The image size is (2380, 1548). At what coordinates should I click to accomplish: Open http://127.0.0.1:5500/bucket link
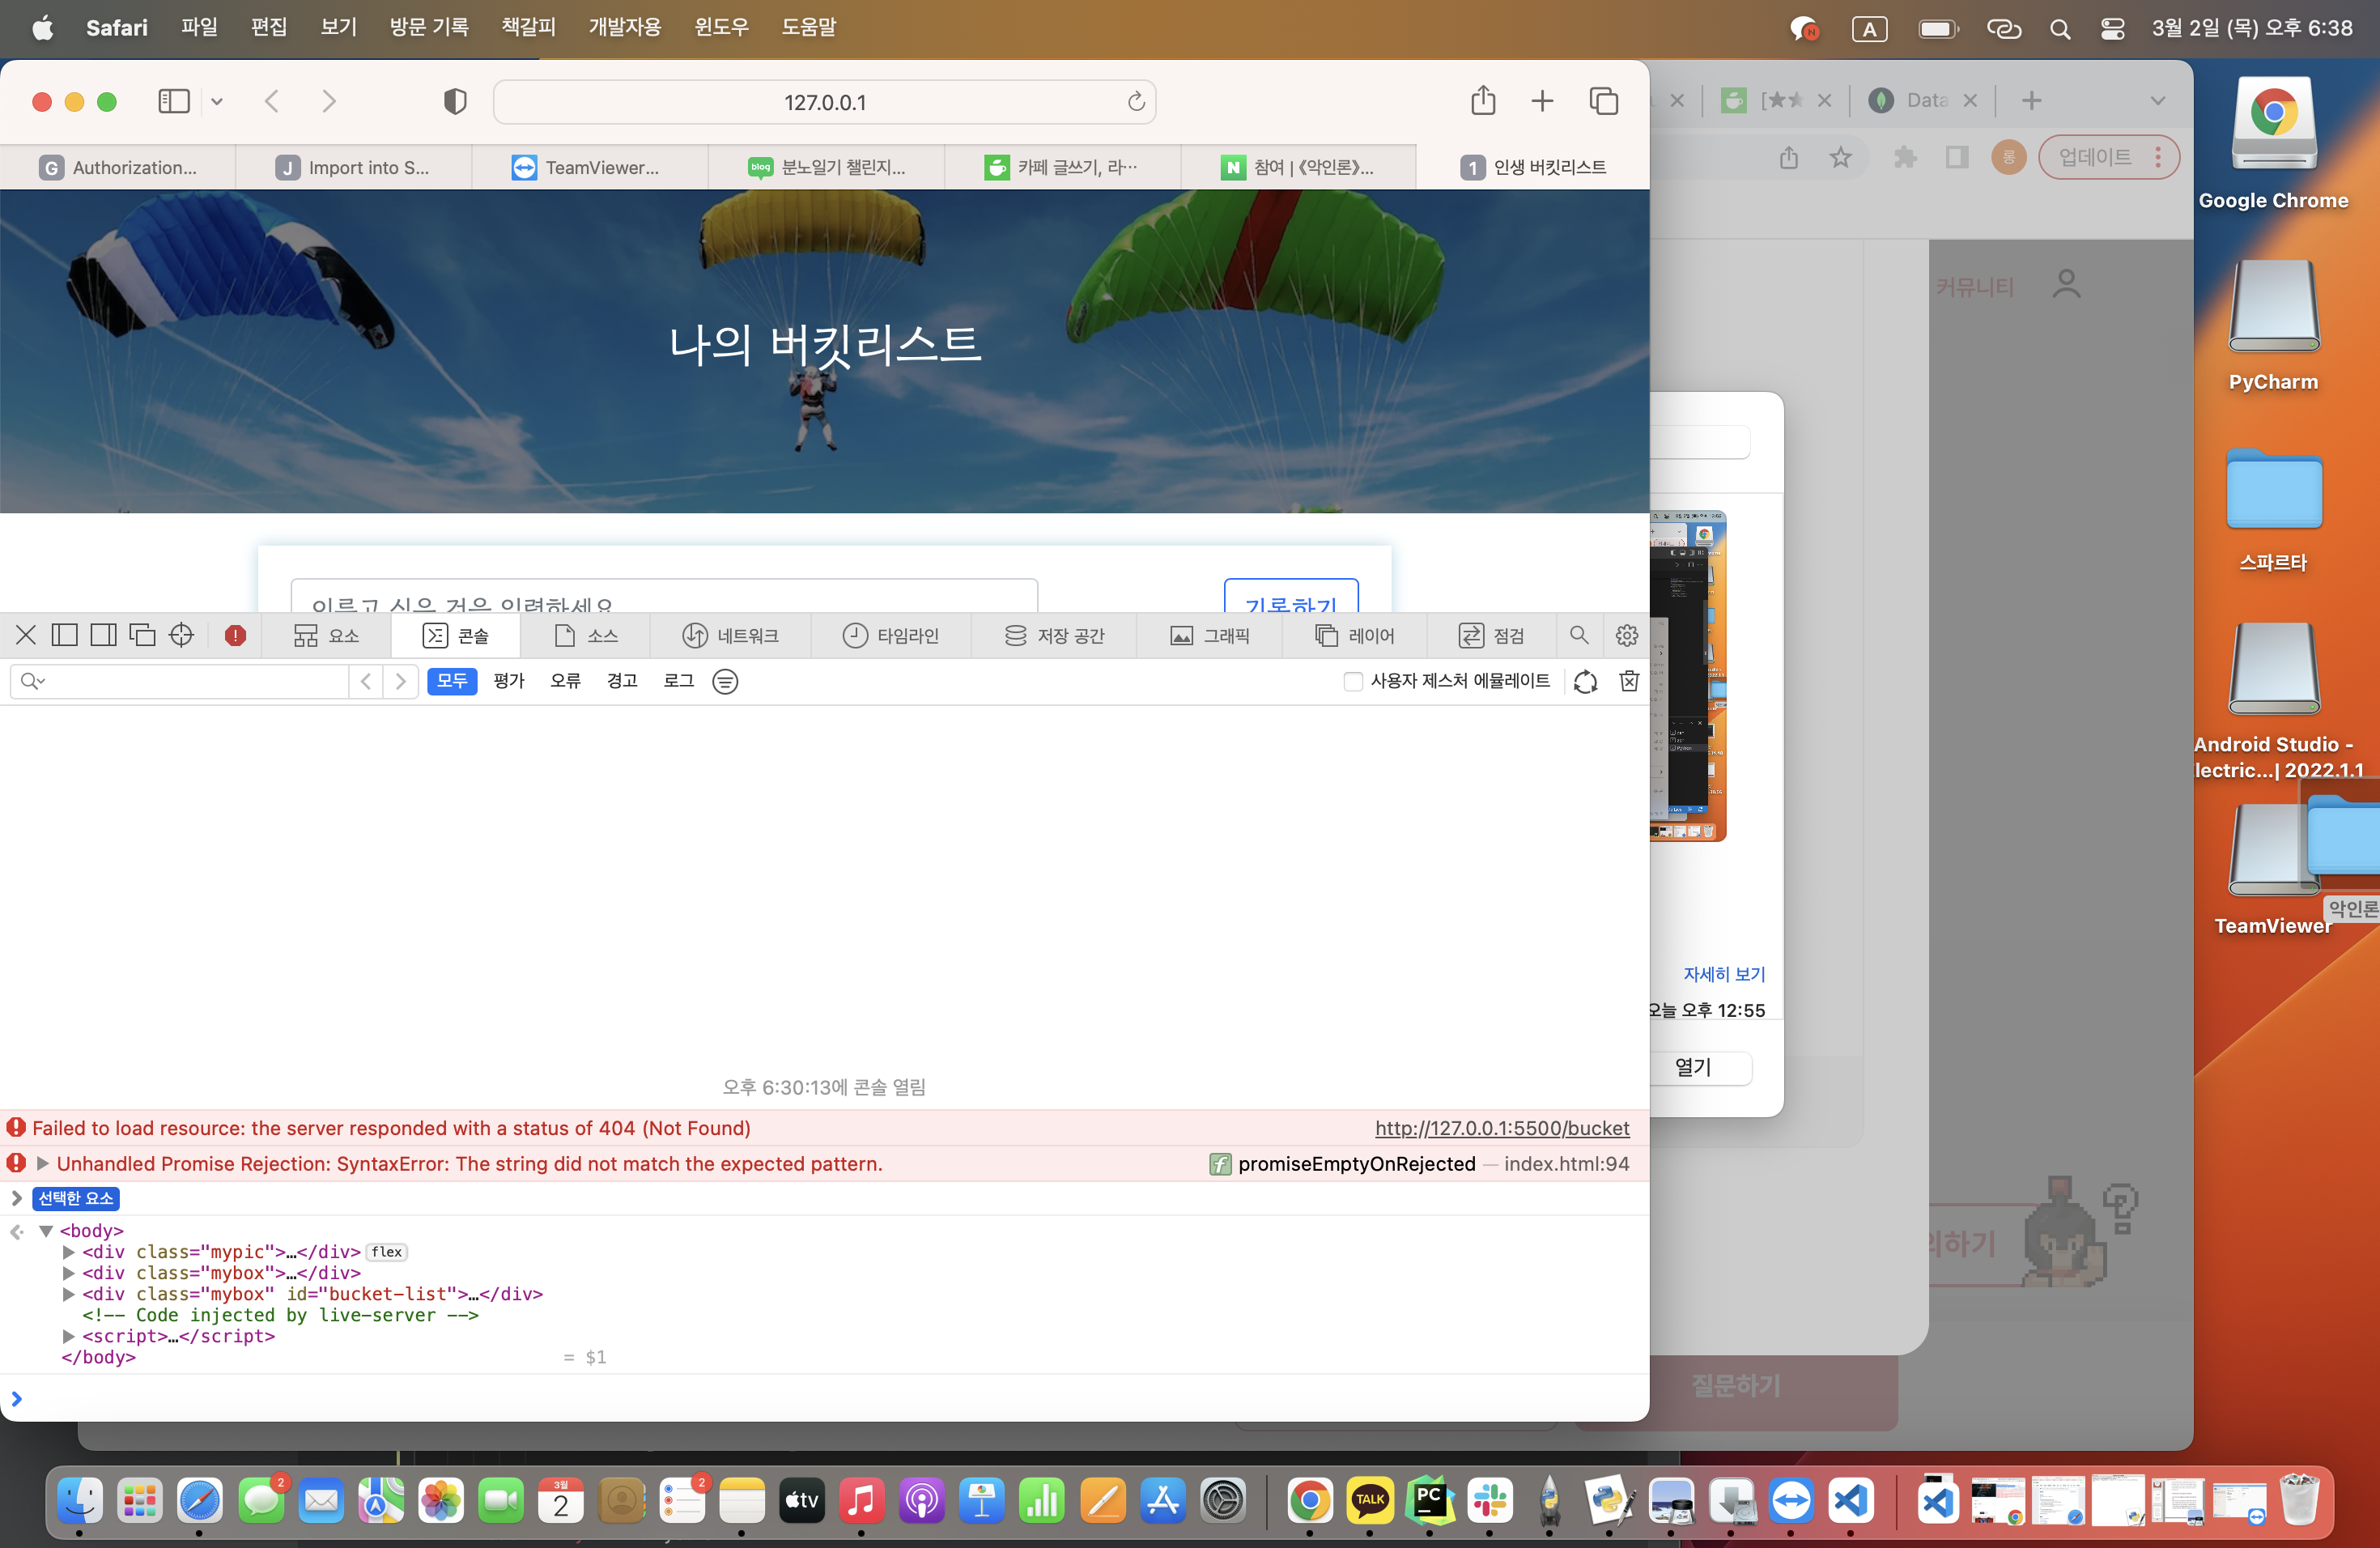pos(1501,1128)
